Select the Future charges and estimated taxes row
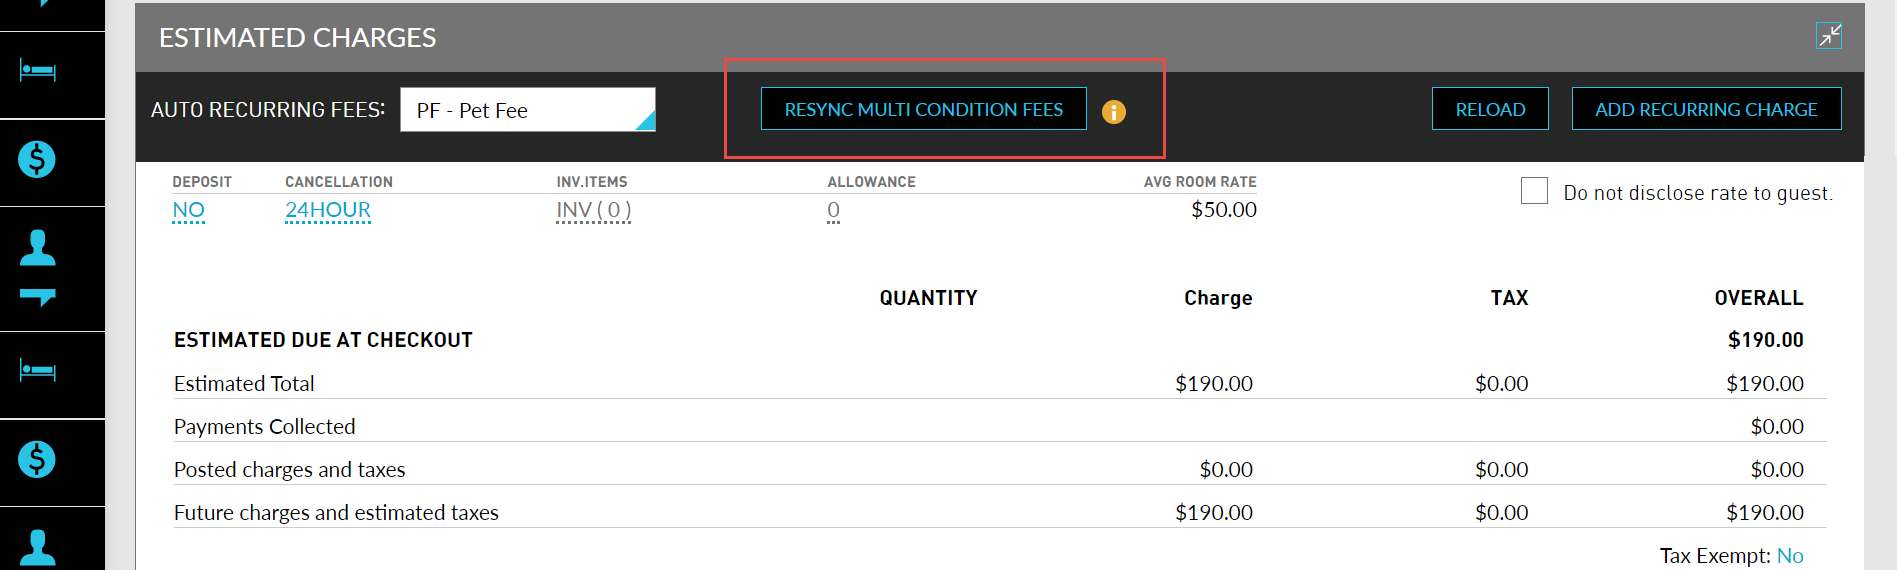 [336, 513]
